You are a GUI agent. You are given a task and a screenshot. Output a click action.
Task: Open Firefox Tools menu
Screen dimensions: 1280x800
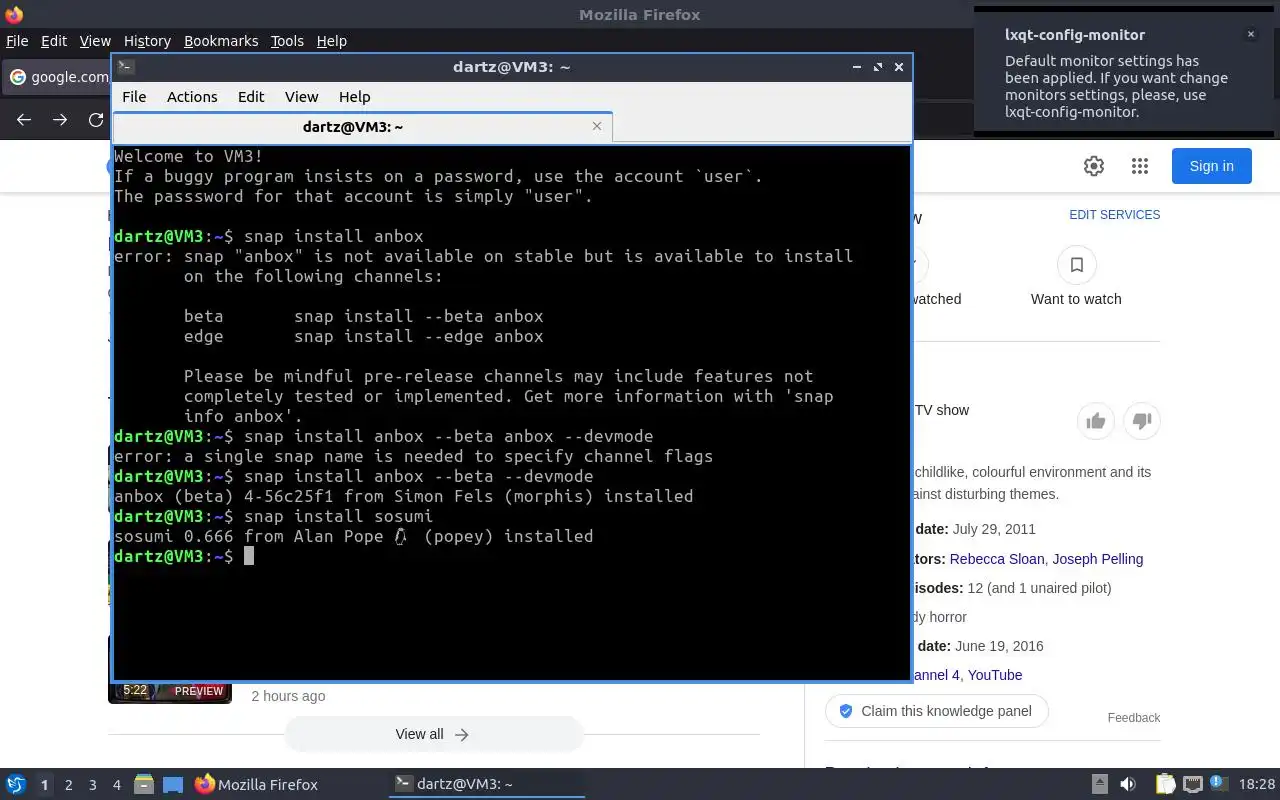pos(287,41)
